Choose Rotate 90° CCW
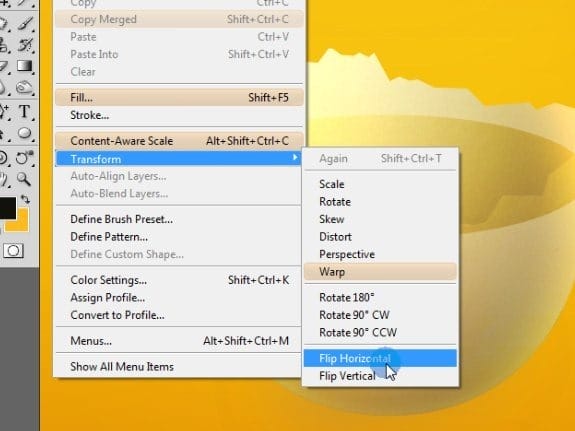This screenshot has height=431, width=575. point(380,332)
